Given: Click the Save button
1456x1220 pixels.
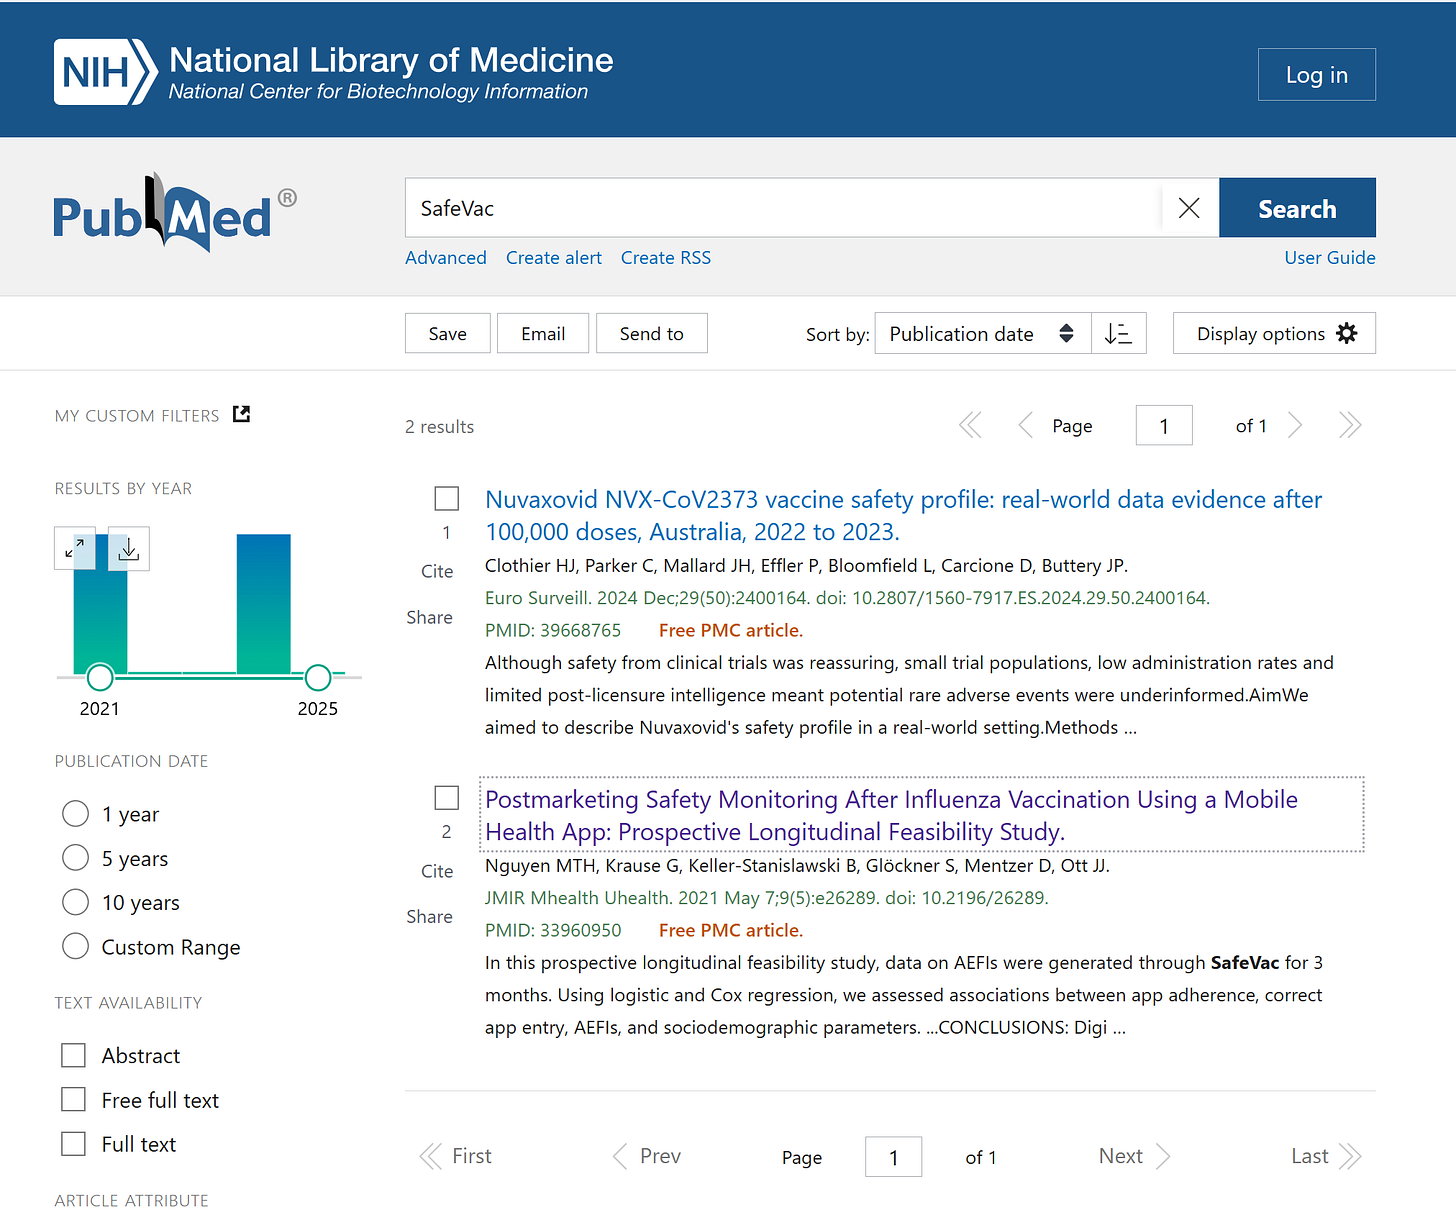Looking at the screenshot, I should pyautogui.click(x=448, y=333).
